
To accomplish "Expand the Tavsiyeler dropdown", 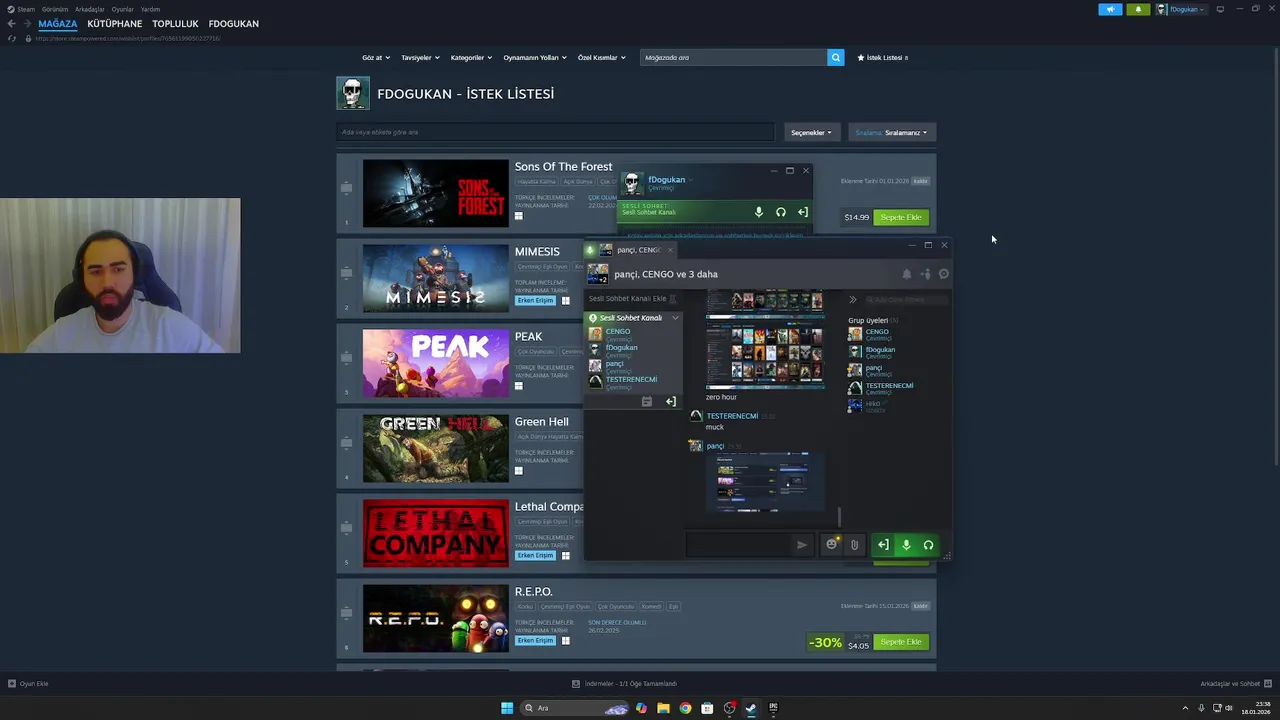I will coord(420,58).
